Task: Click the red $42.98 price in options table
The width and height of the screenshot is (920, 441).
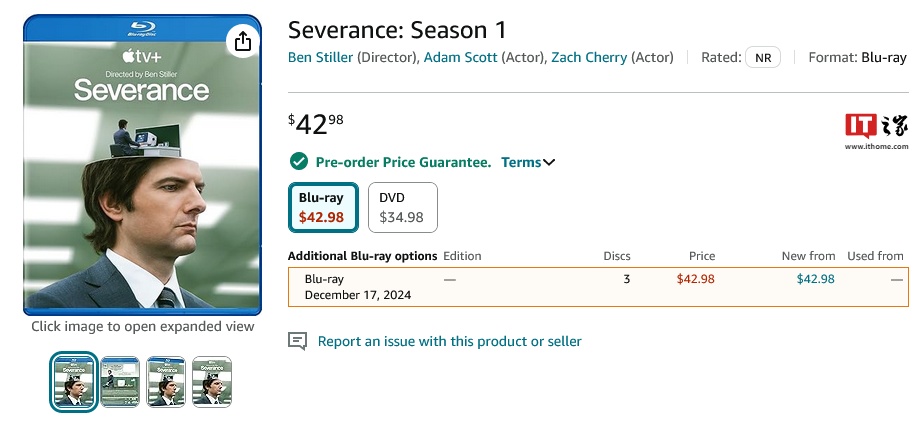Action: point(695,279)
